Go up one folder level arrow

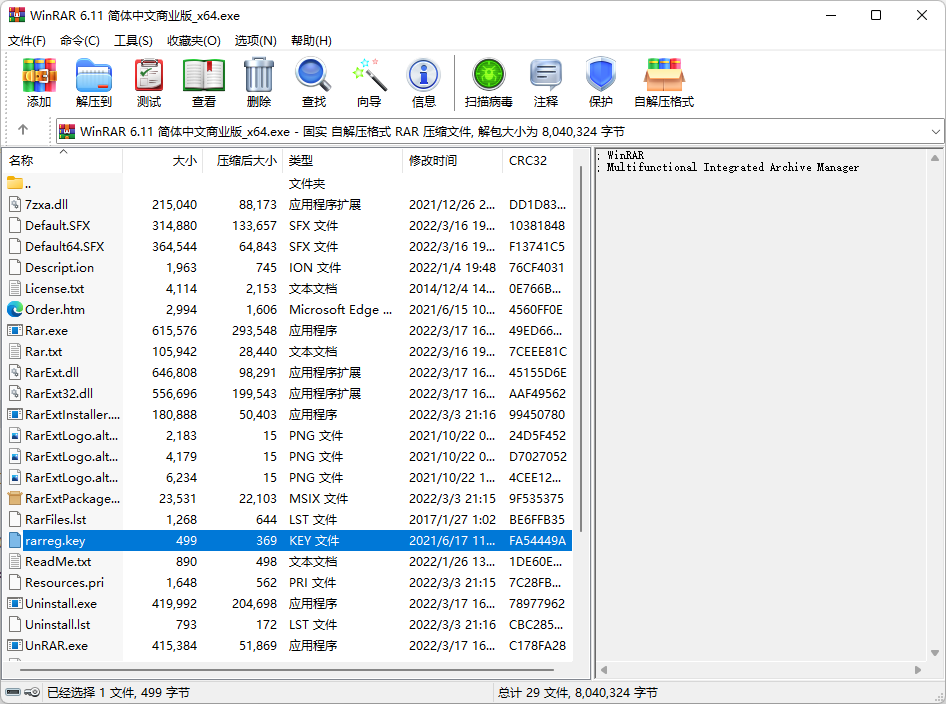pyautogui.click(x=23, y=130)
